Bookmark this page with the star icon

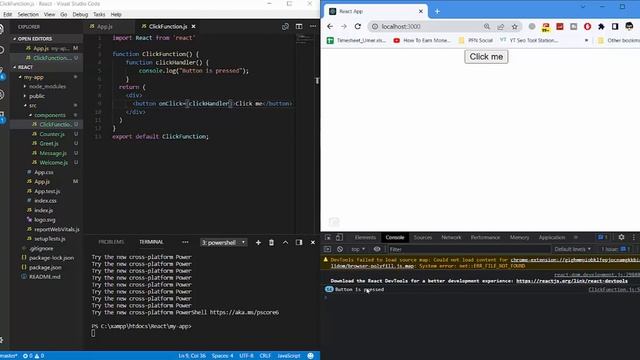click(x=515, y=27)
